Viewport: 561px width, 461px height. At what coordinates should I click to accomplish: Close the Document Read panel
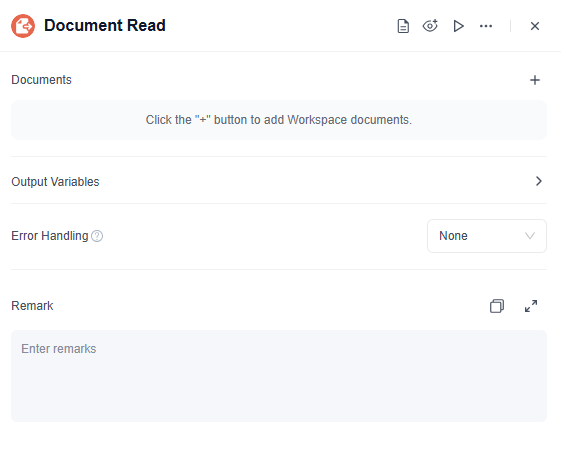(535, 26)
